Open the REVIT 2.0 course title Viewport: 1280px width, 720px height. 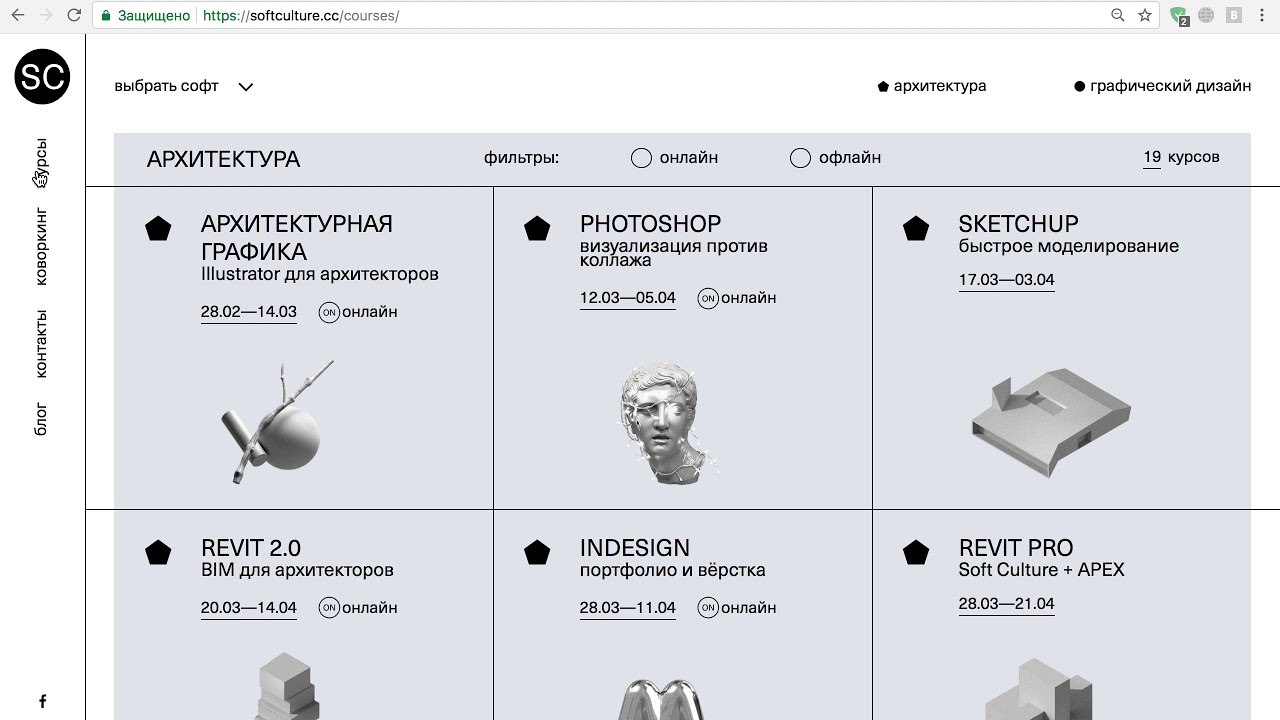pyautogui.click(x=251, y=548)
